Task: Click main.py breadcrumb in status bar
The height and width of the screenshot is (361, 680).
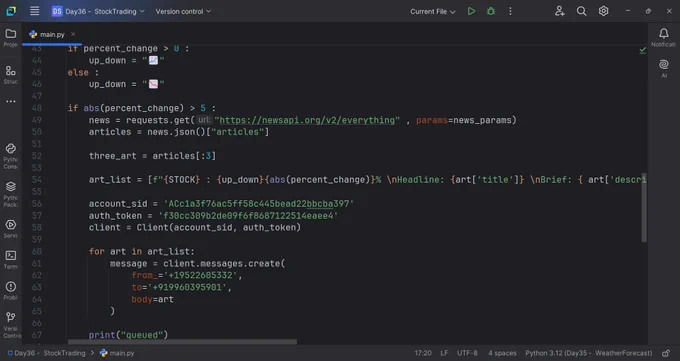Action: tap(117, 353)
